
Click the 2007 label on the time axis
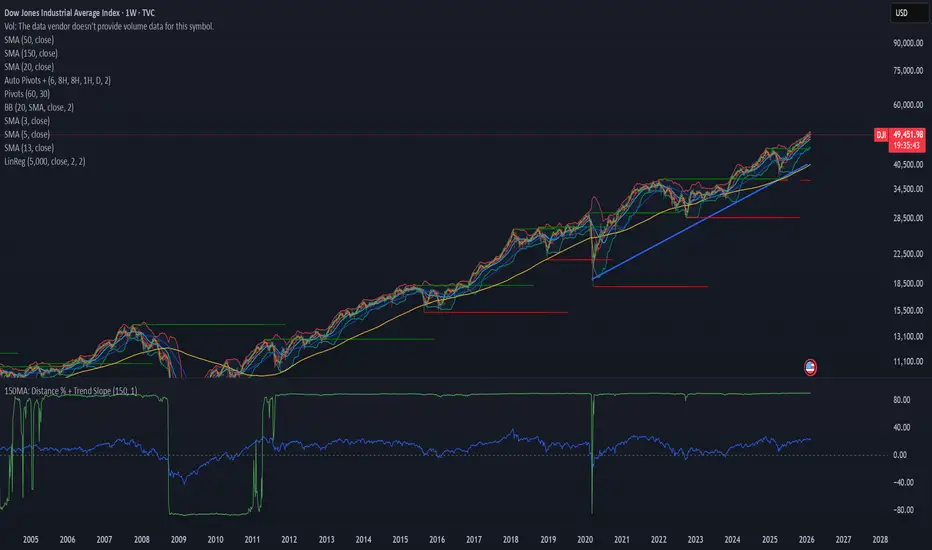(104, 540)
